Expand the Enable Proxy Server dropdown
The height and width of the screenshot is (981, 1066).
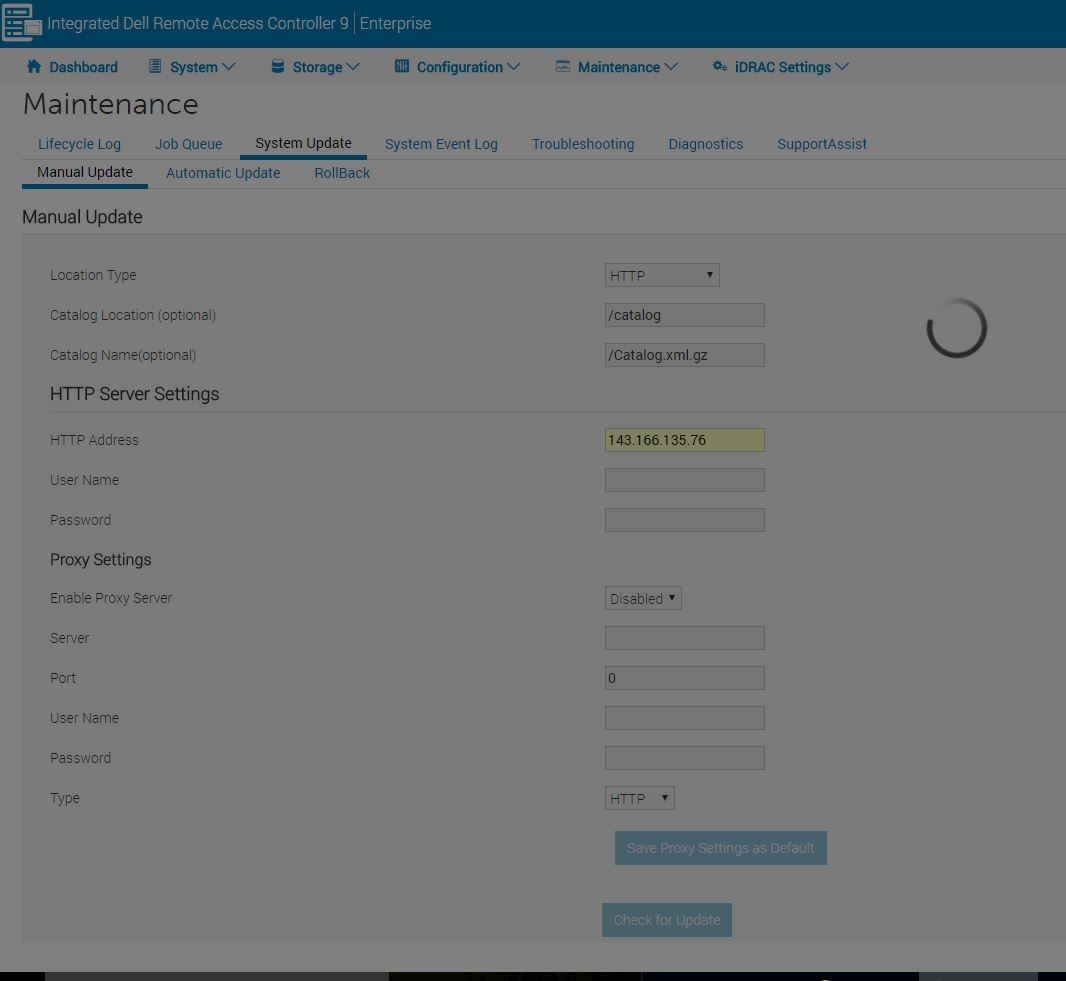coord(643,599)
